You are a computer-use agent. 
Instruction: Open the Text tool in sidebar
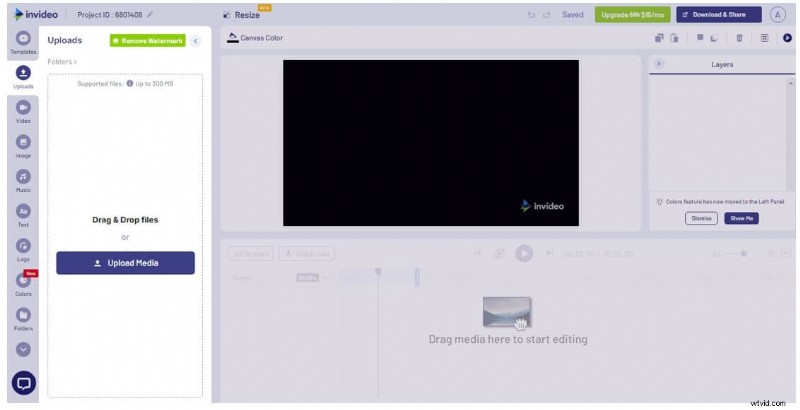pyautogui.click(x=23, y=216)
